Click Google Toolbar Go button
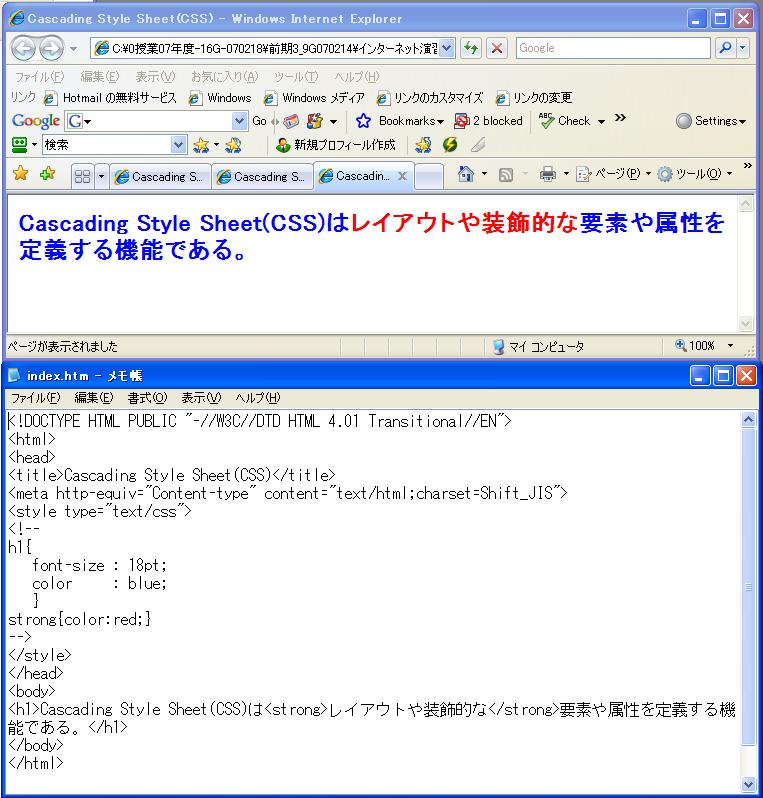763x798 pixels. [x=259, y=121]
